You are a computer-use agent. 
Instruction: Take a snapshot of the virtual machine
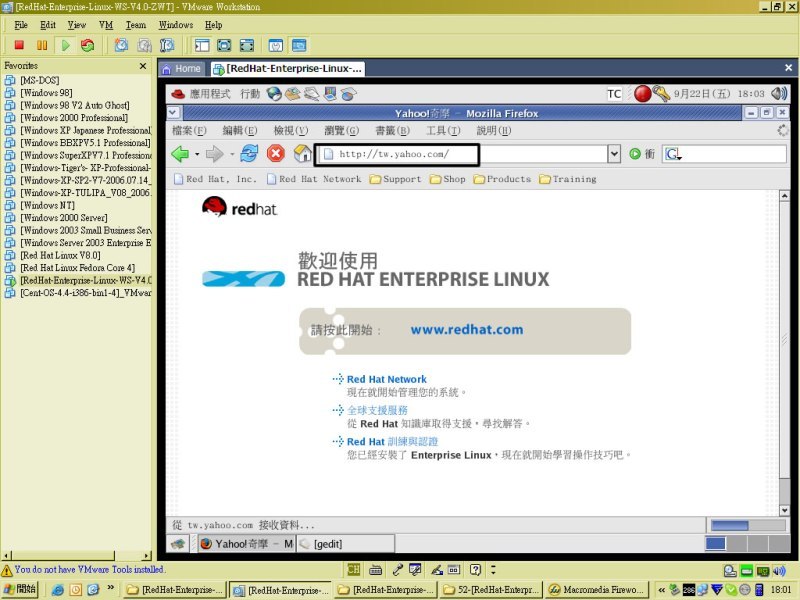(x=121, y=45)
